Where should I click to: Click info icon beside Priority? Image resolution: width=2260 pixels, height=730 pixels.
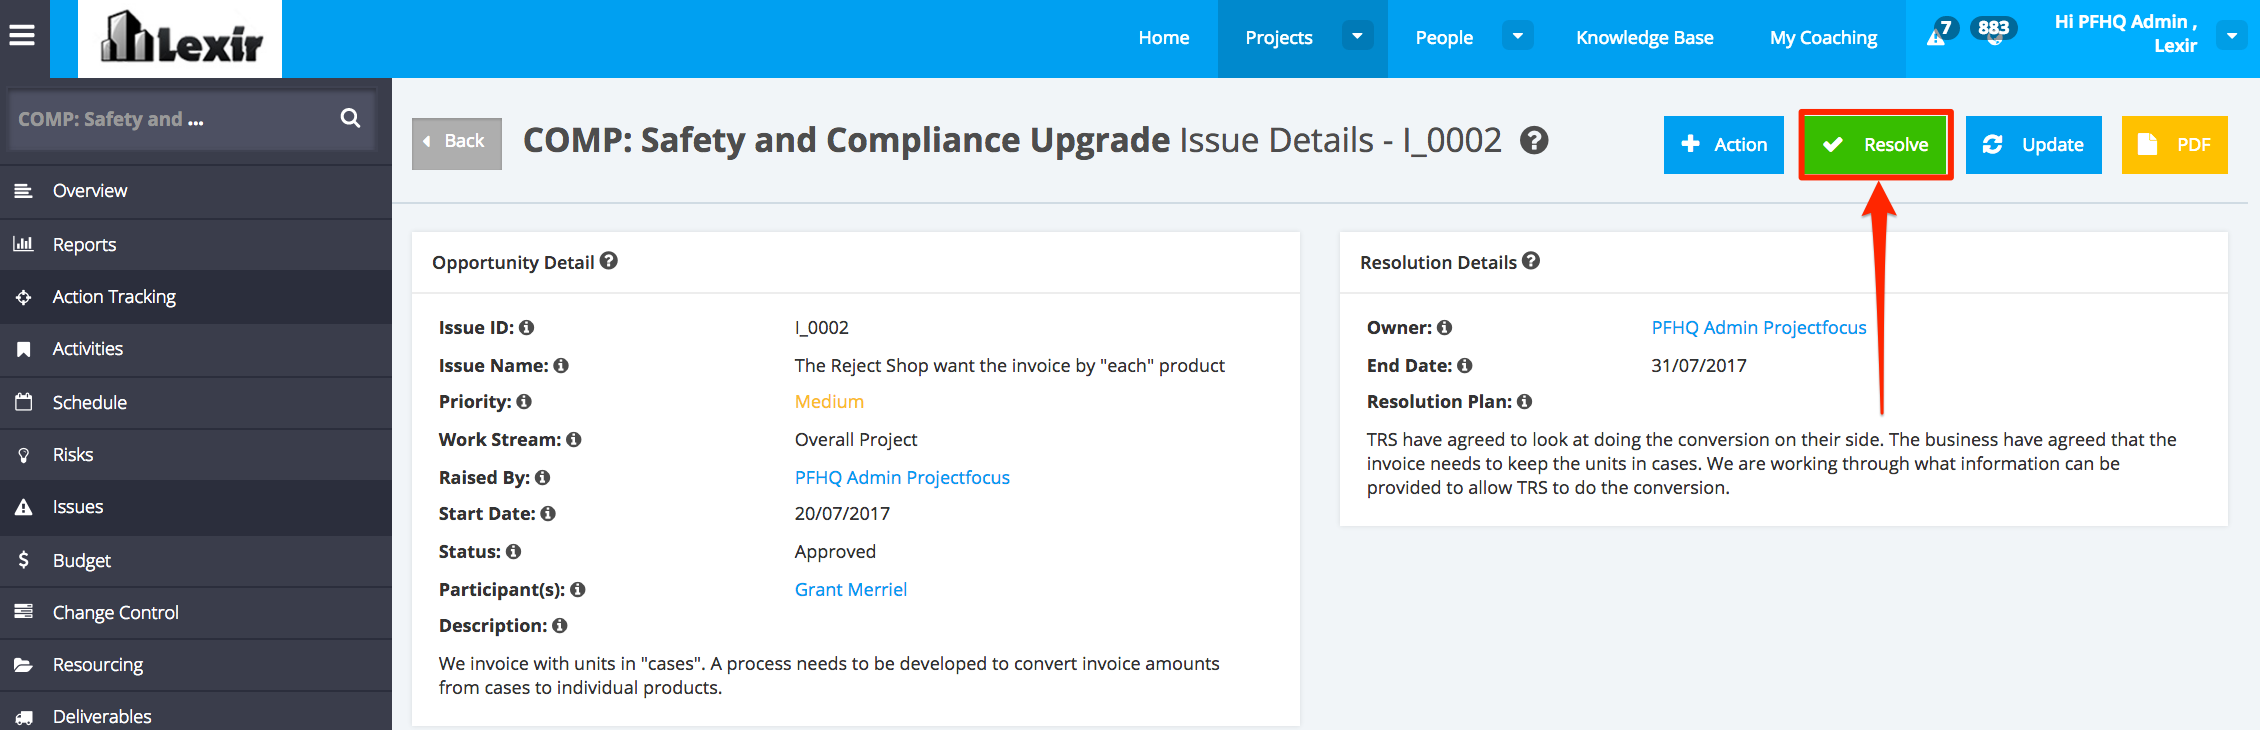(x=524, y=401)
